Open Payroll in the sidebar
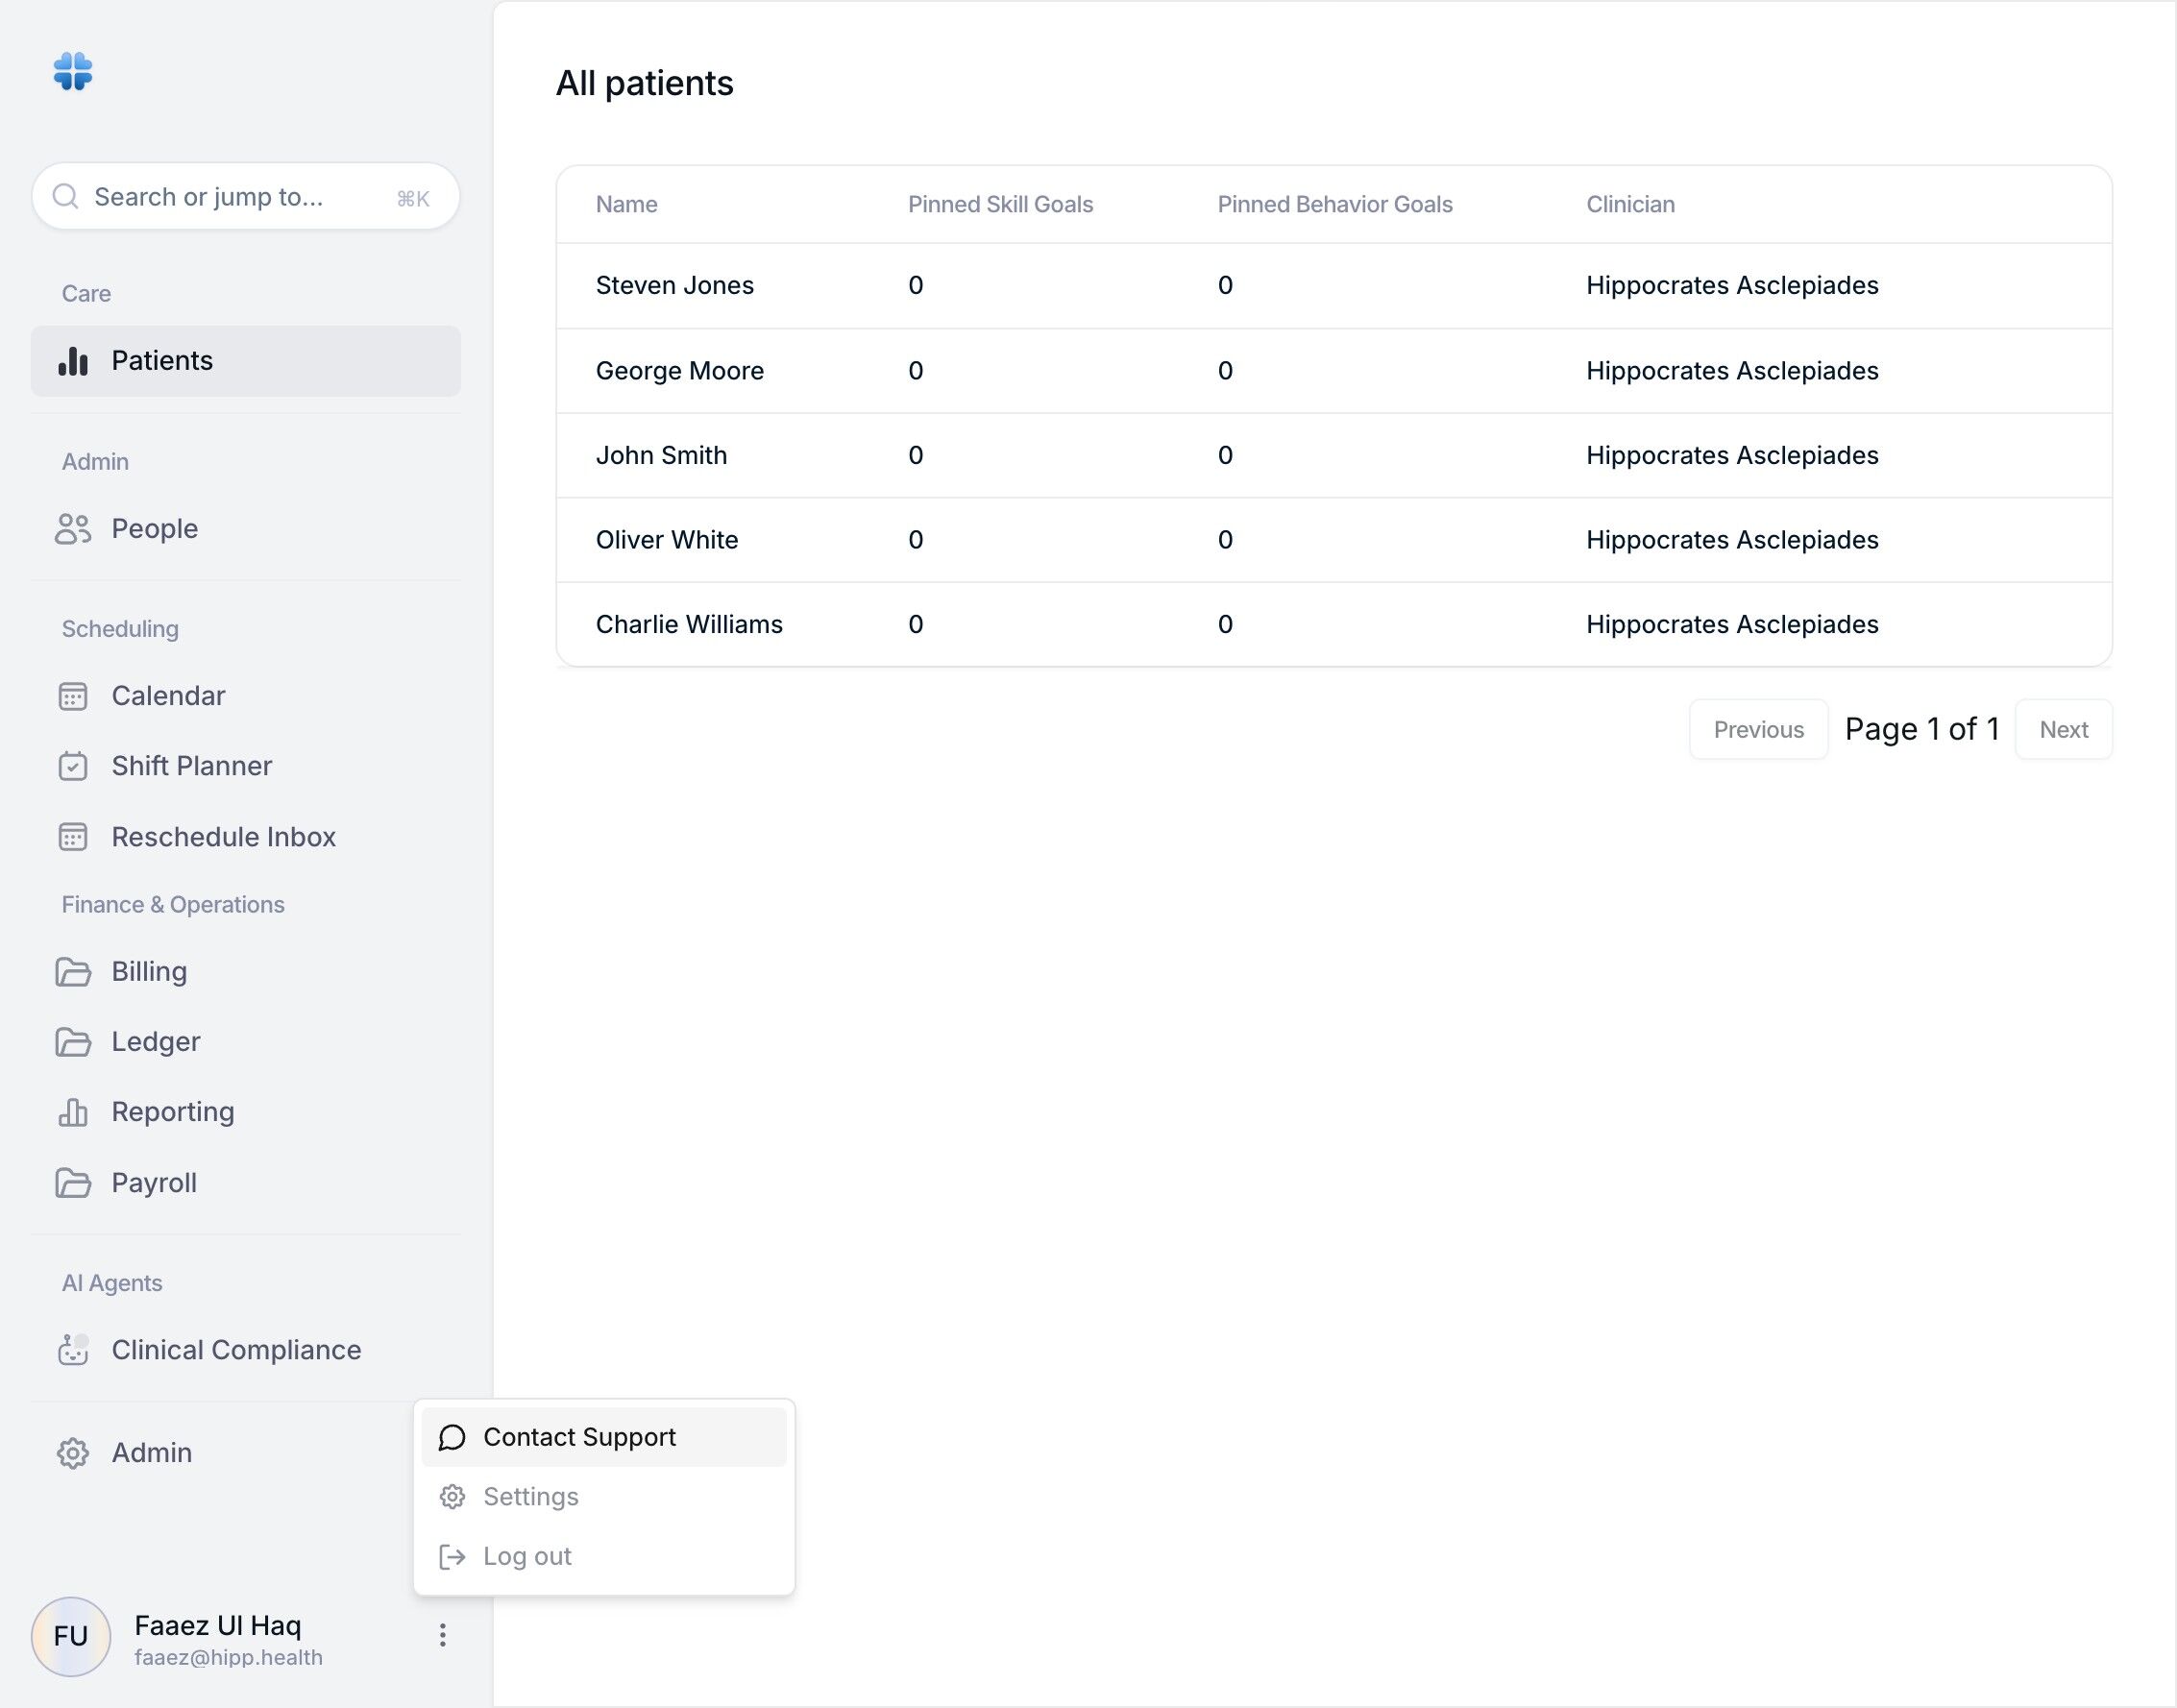This screenshot has width=2177, height=1708. tap(153, 1183)
